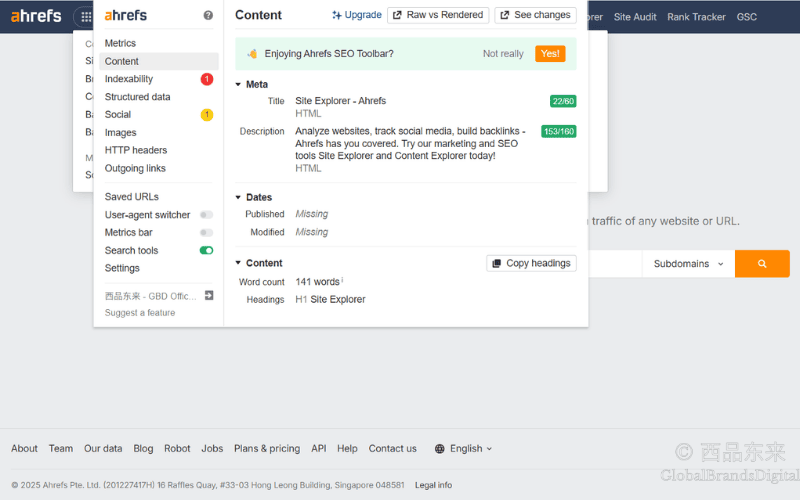Click H1 Site Explorer heading text

point(330,299)
